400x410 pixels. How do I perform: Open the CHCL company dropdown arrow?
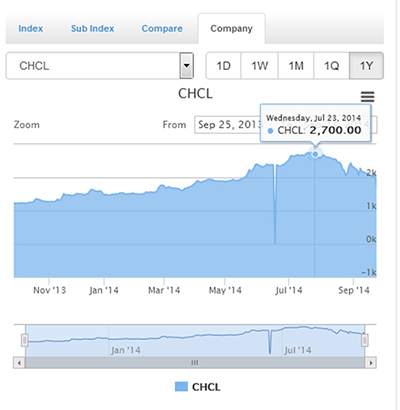pos(187,65)
